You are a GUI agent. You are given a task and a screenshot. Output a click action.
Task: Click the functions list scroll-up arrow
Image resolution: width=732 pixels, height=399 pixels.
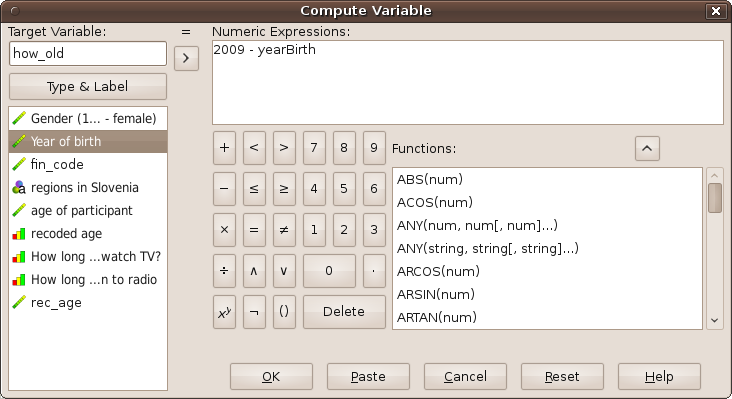[715, 176]
